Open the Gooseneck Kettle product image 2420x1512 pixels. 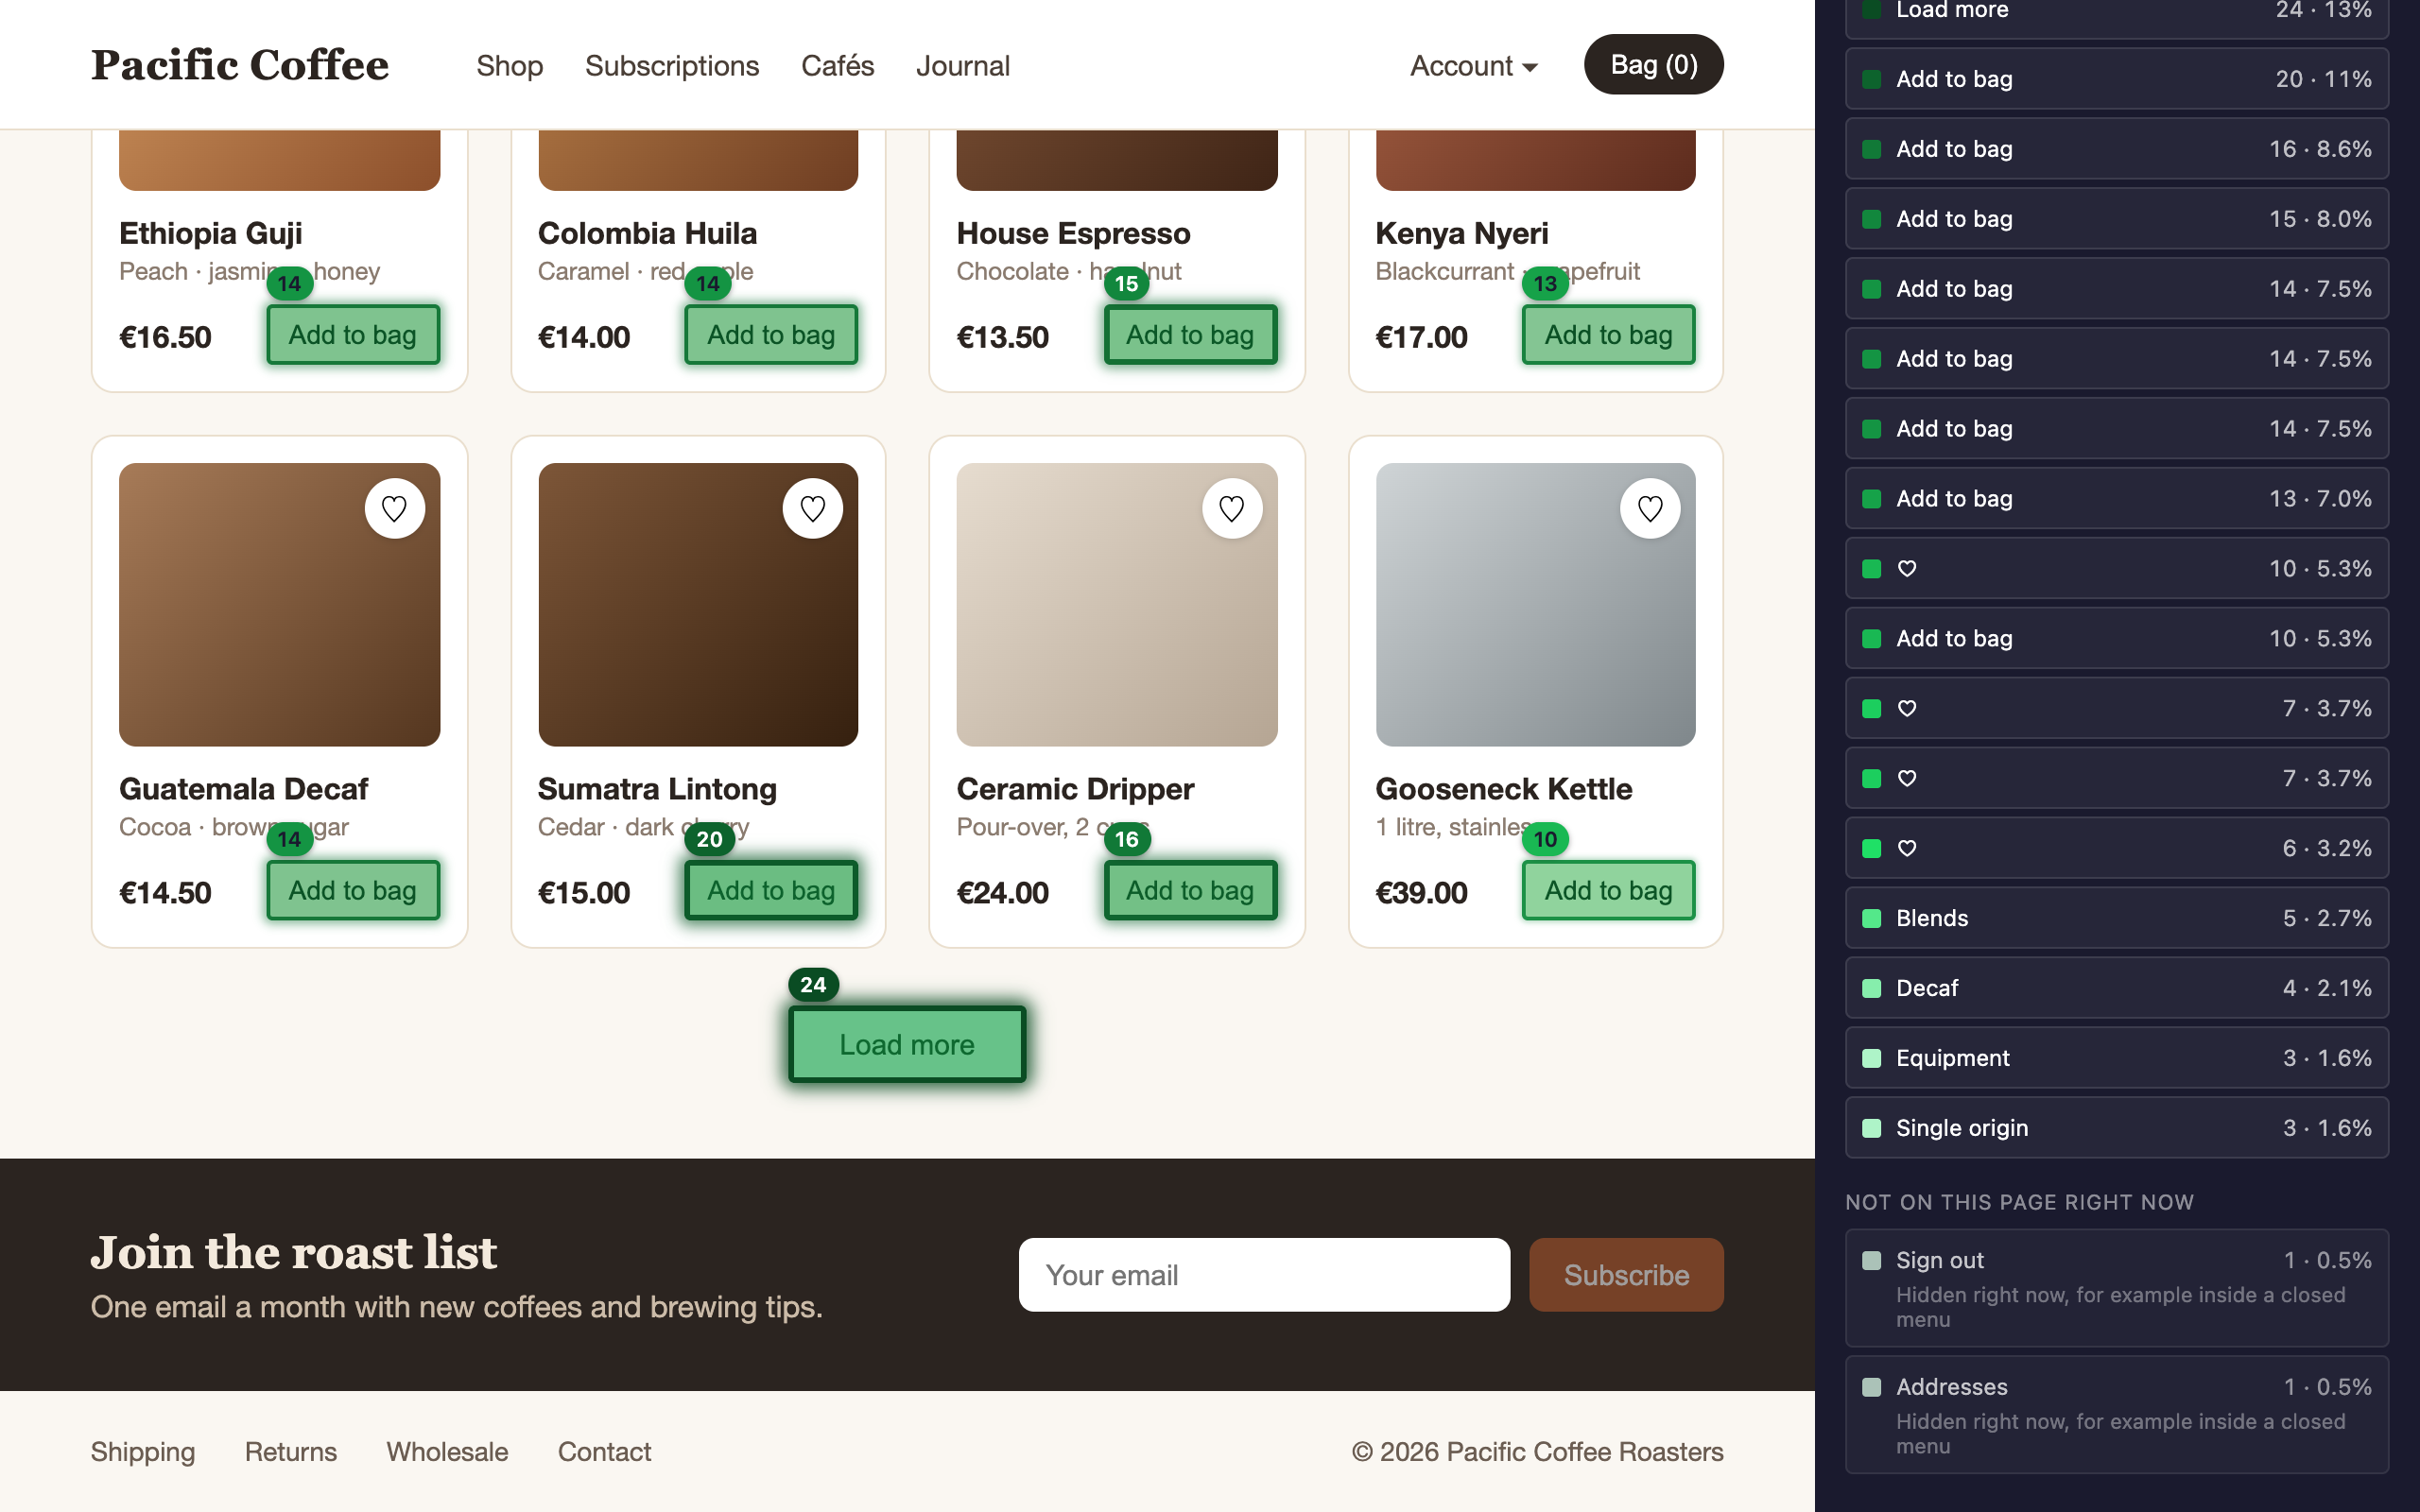coord(1535,604)
